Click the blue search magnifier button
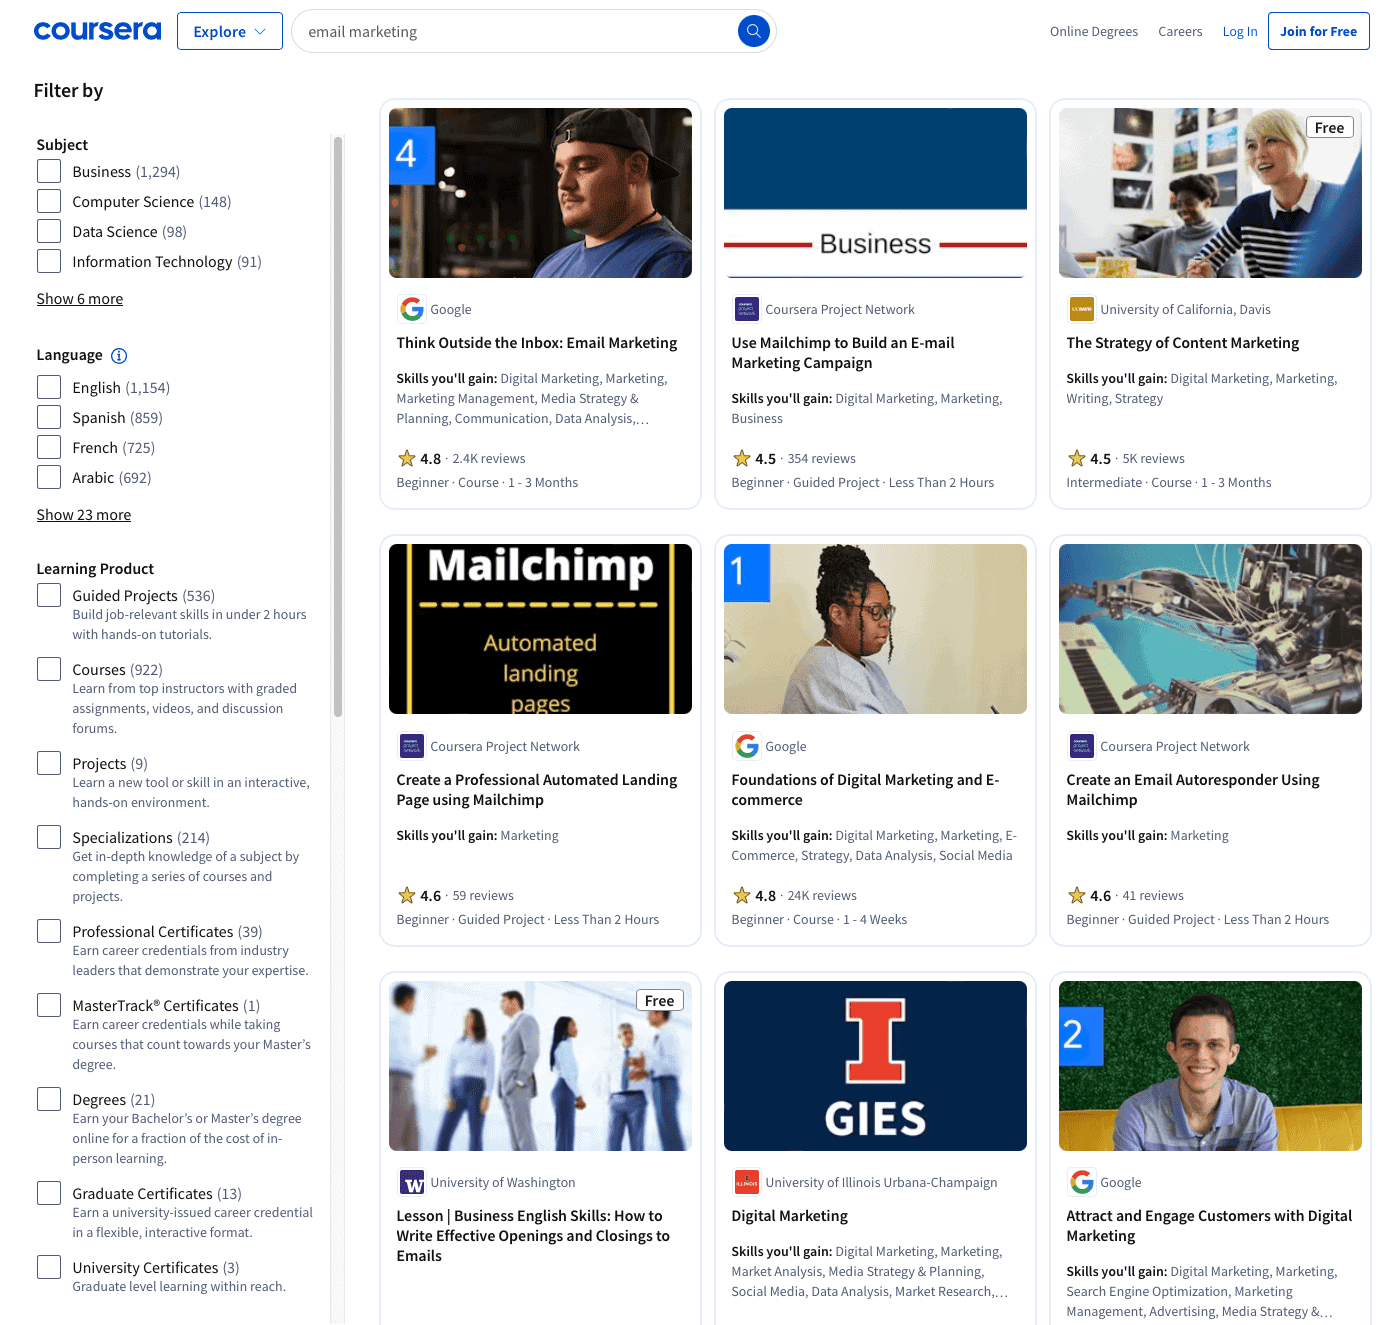The width and height of the screenshot is (1389, 1325). click(754, 31)
